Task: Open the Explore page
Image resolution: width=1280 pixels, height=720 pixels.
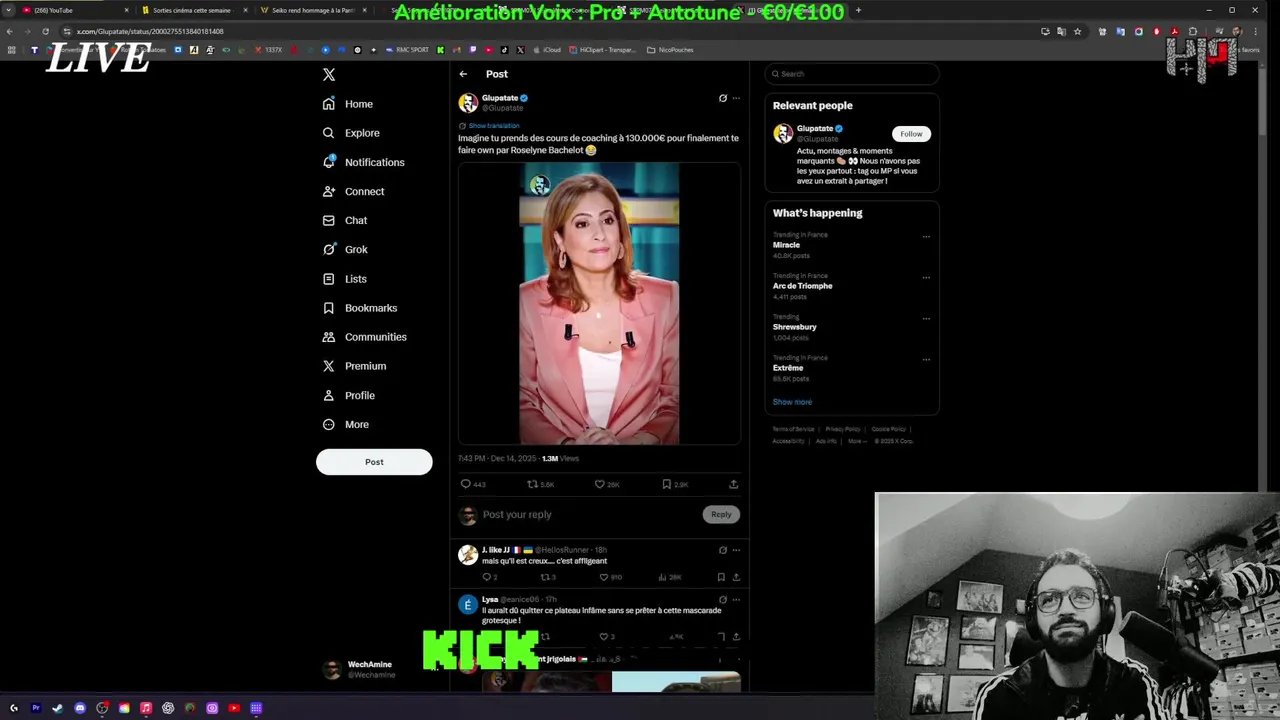Action: [351, 133]
